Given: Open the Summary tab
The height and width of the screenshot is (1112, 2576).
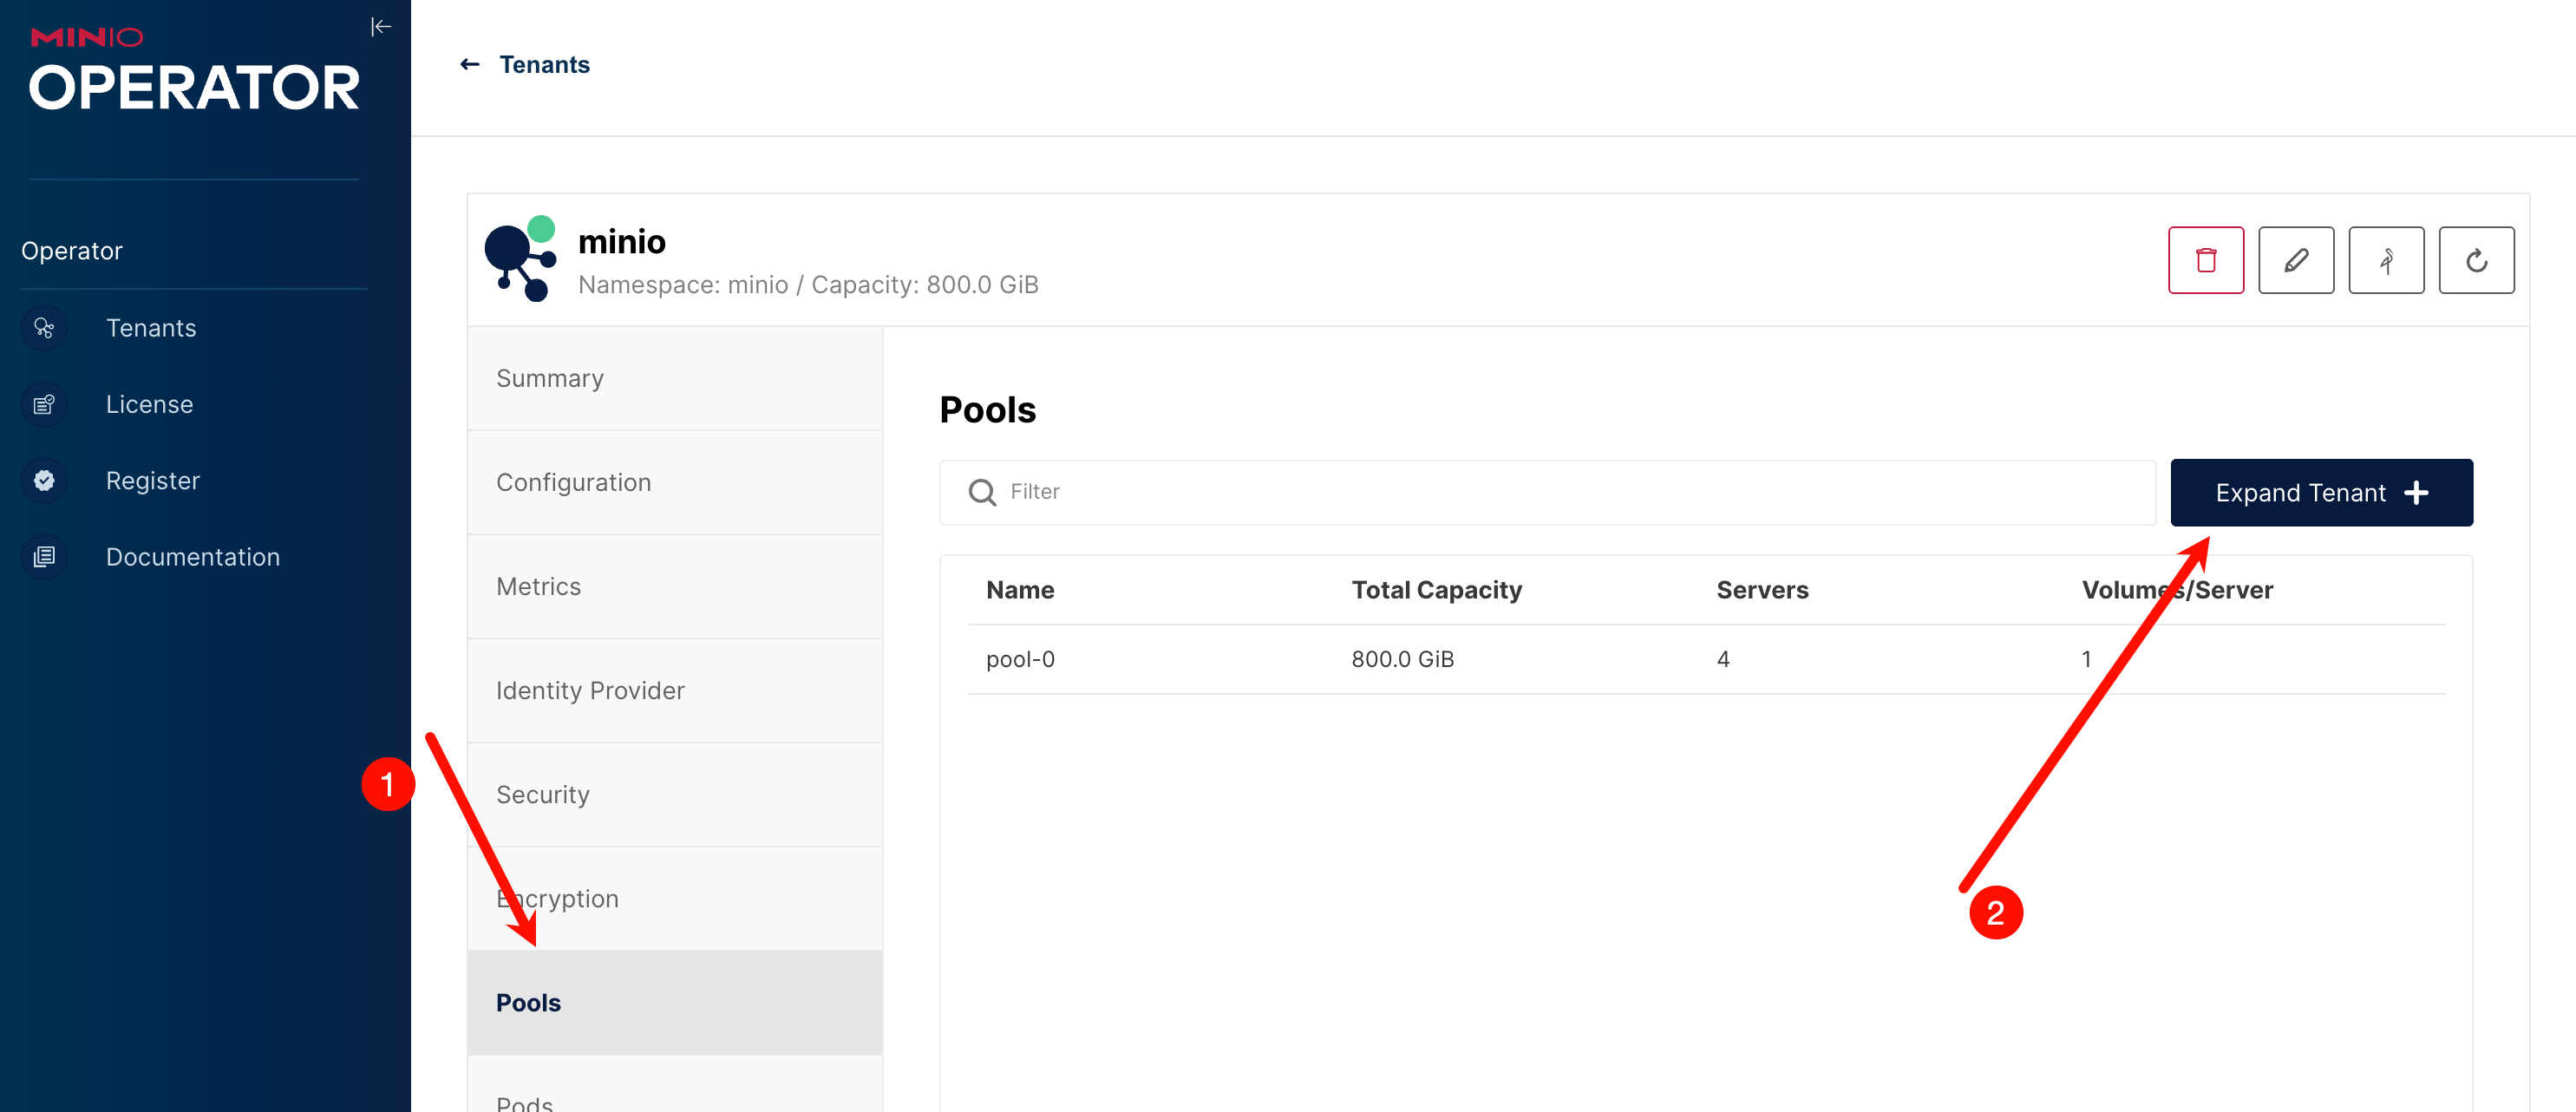Looking at the screenshot, I should coord(550,378).
